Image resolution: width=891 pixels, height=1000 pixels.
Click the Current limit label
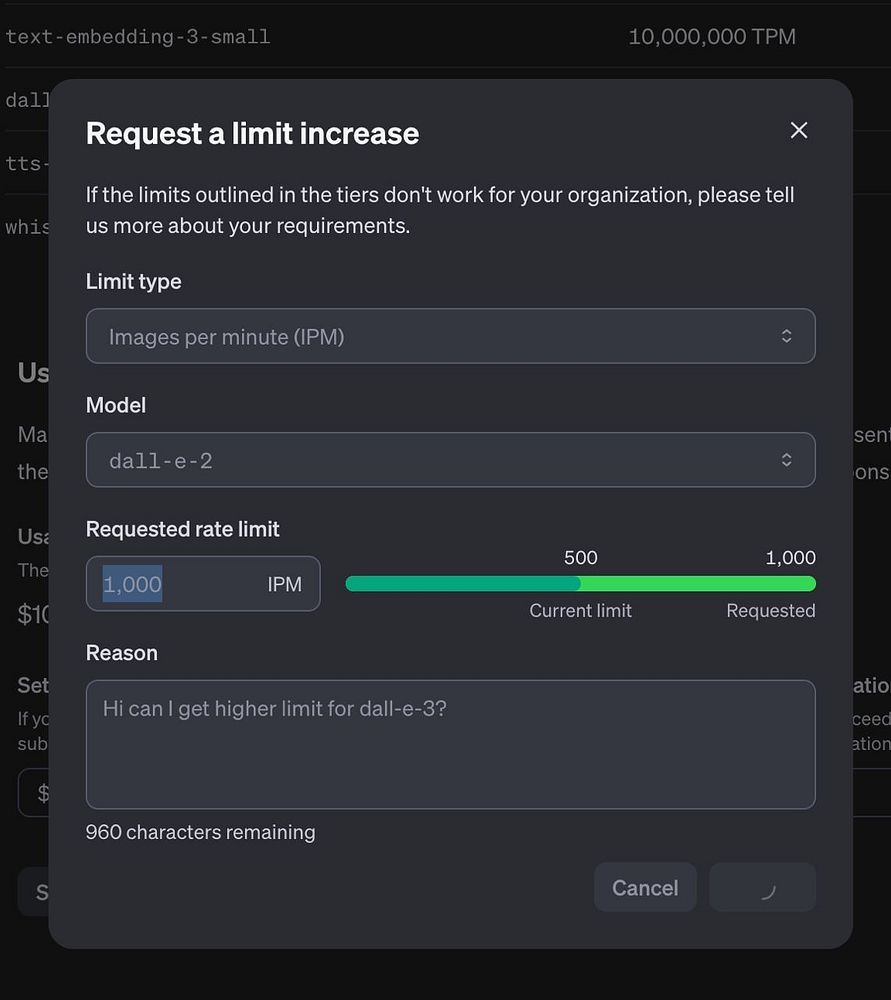580,611
